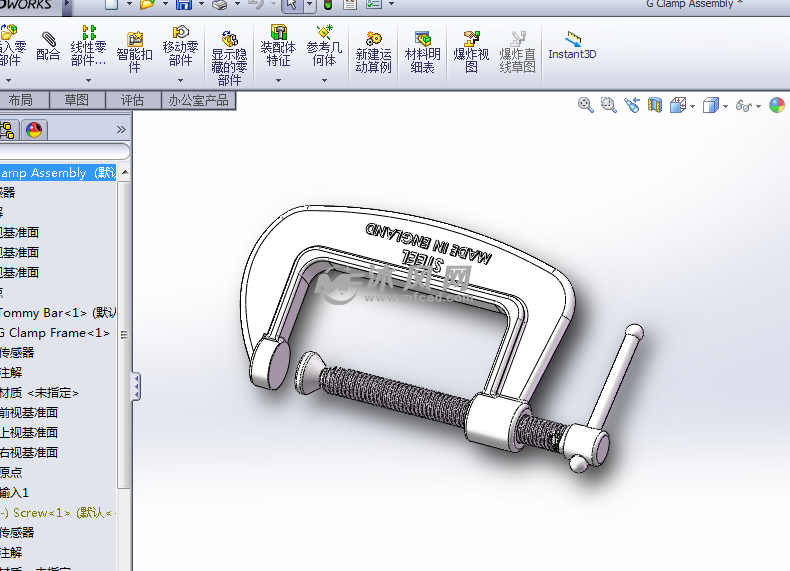Expand Assembly Features (装配体特征) dropdown arrow
790x571 pixels.
coord(278,81)
